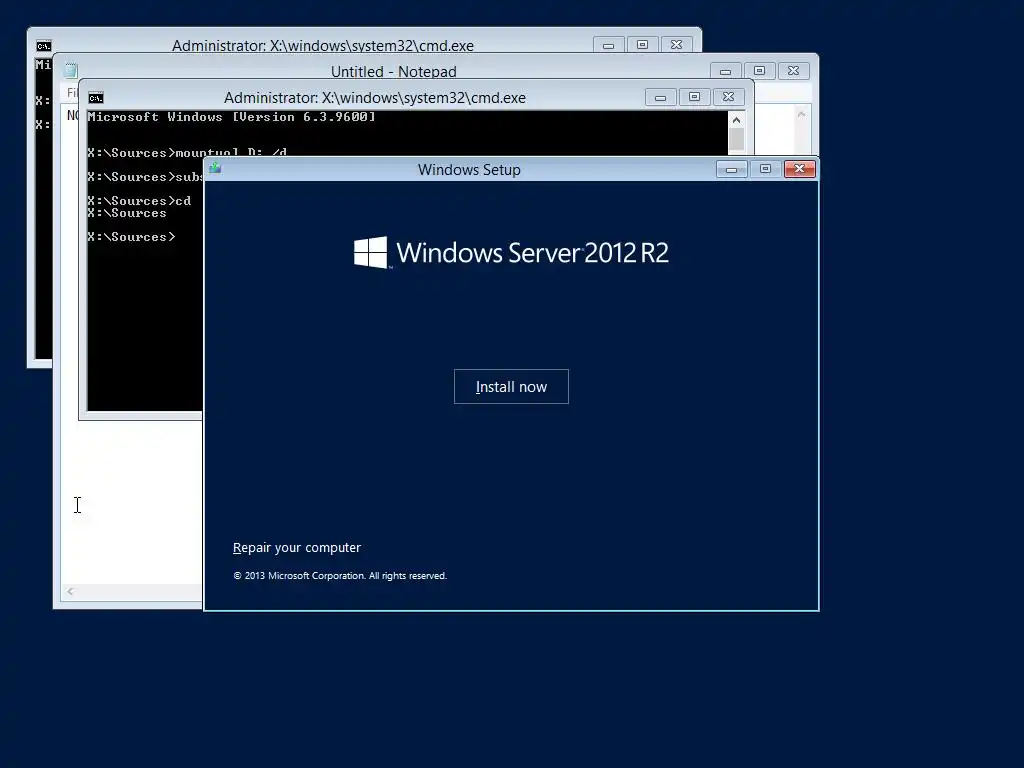The width and height of the screenshot is (1024, 768).
Task: Minimize the front cmd.exe window
Action: click(x=660, y=97)
